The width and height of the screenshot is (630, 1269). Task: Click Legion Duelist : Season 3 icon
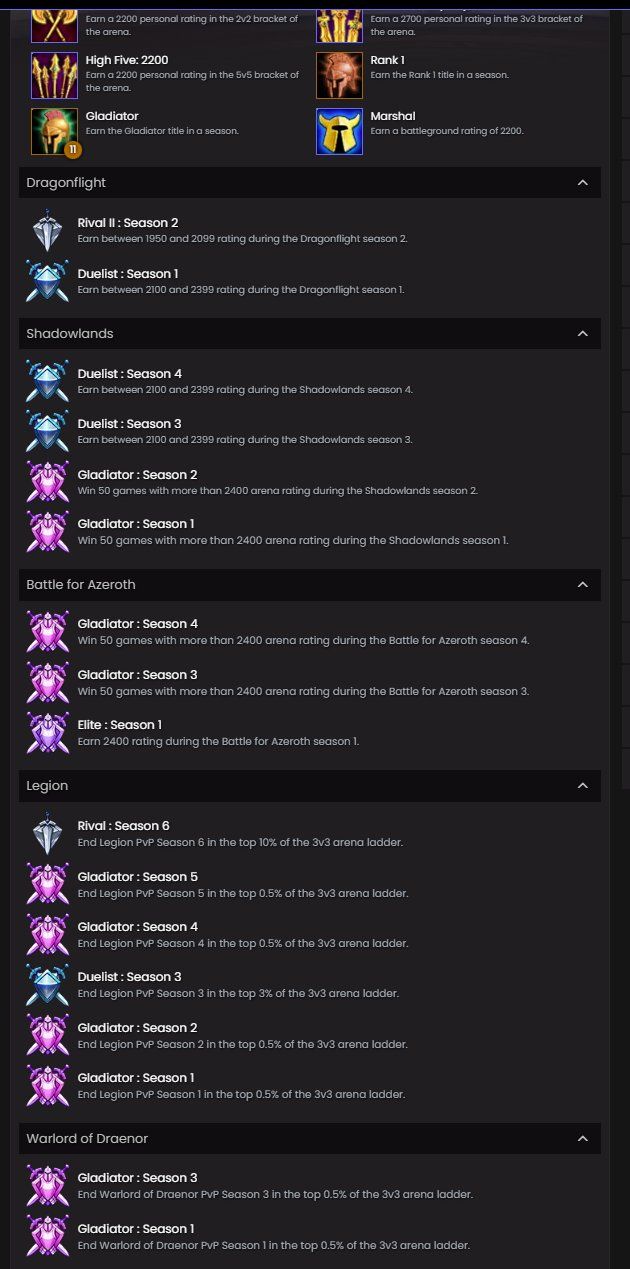pyautogui.click(x=48, y=985)
